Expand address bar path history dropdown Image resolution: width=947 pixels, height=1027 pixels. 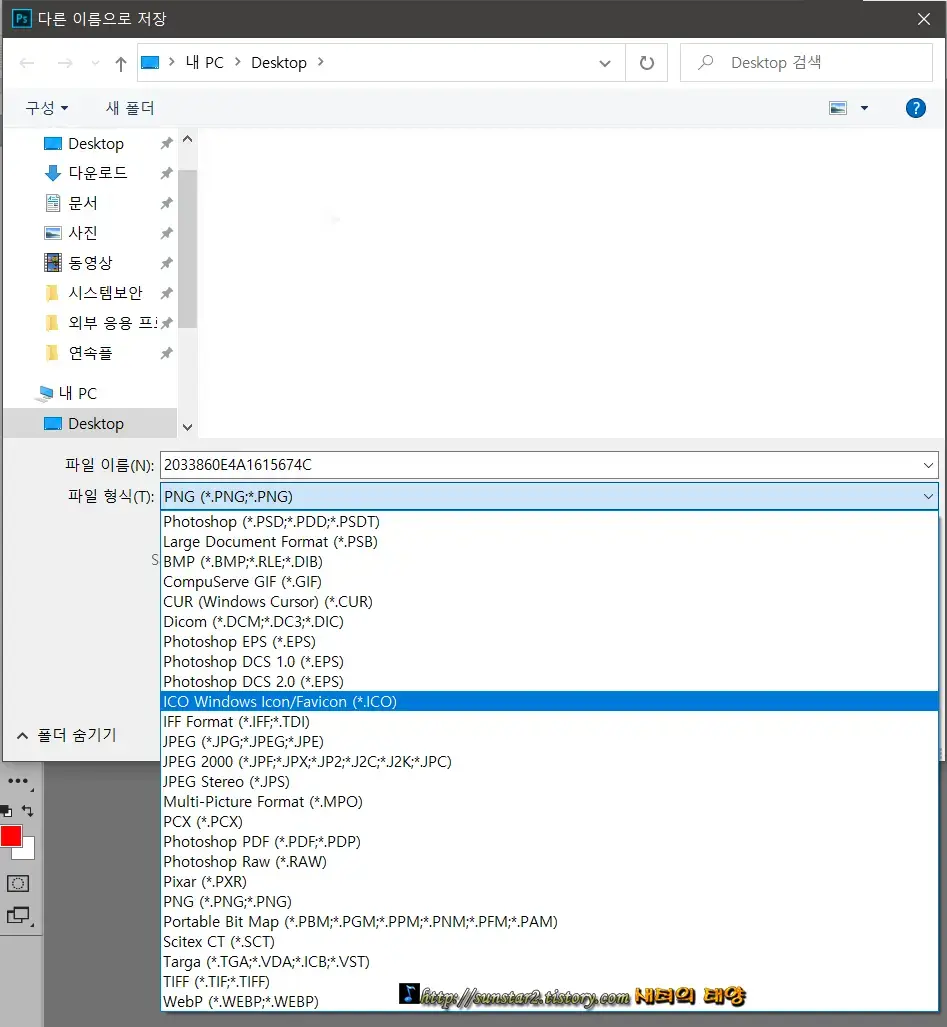pos(604,63)
